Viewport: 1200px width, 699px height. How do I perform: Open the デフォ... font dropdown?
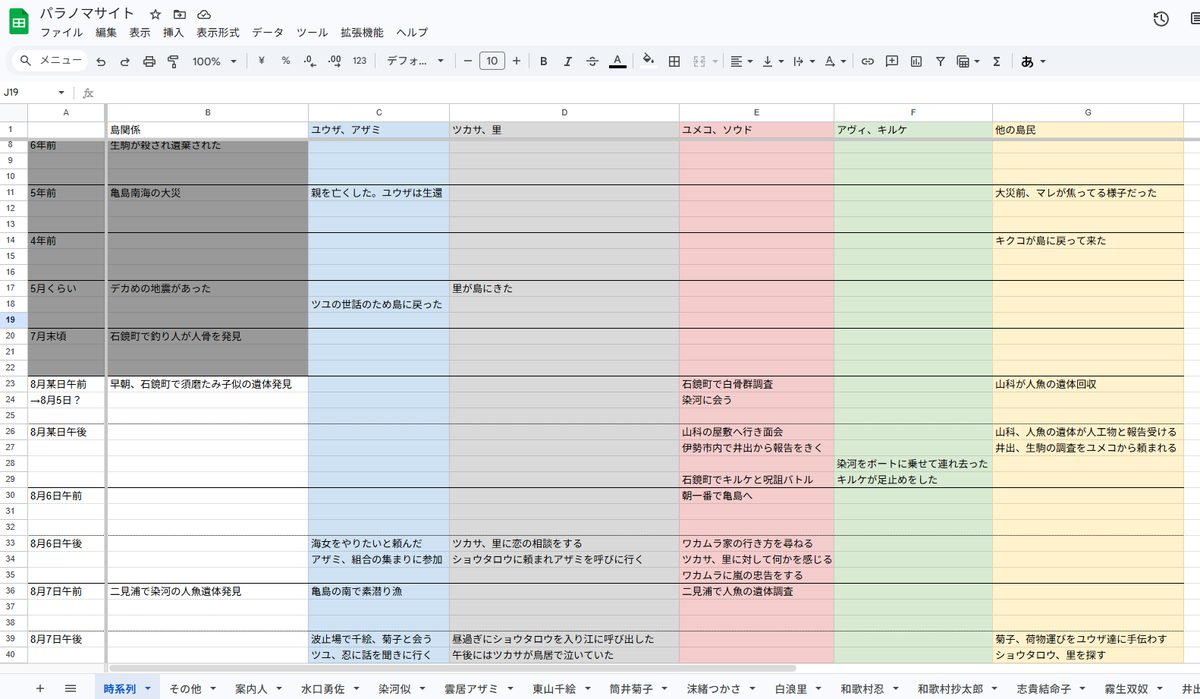415,61
